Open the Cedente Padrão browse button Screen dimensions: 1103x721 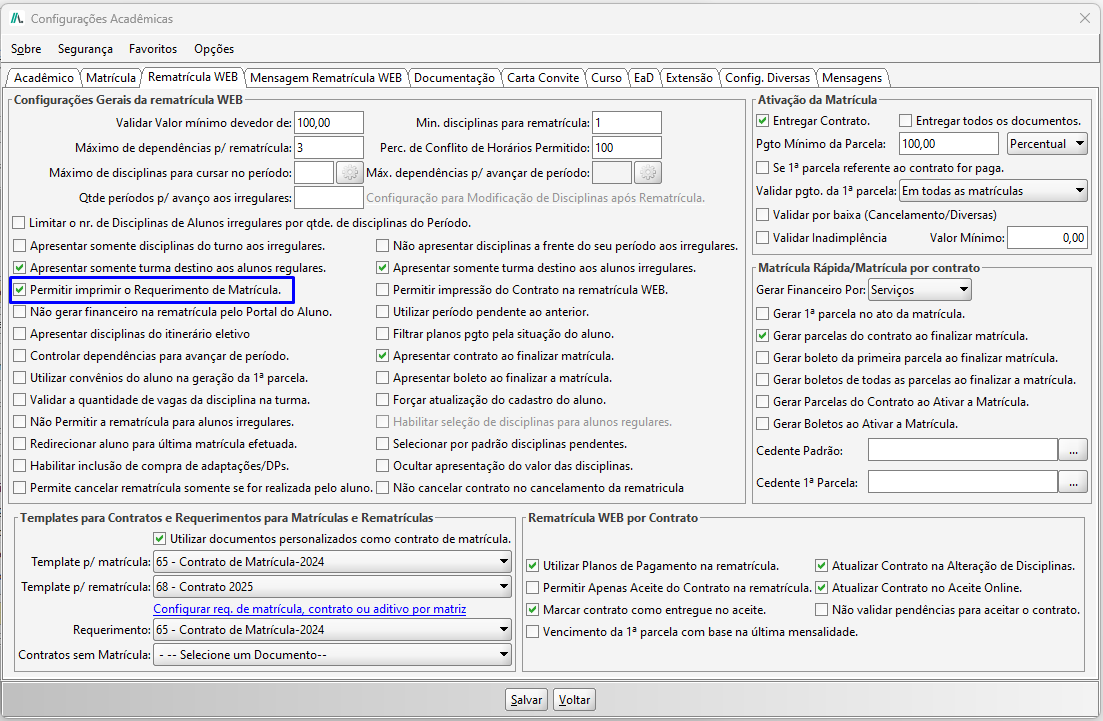pos(1073,450)
